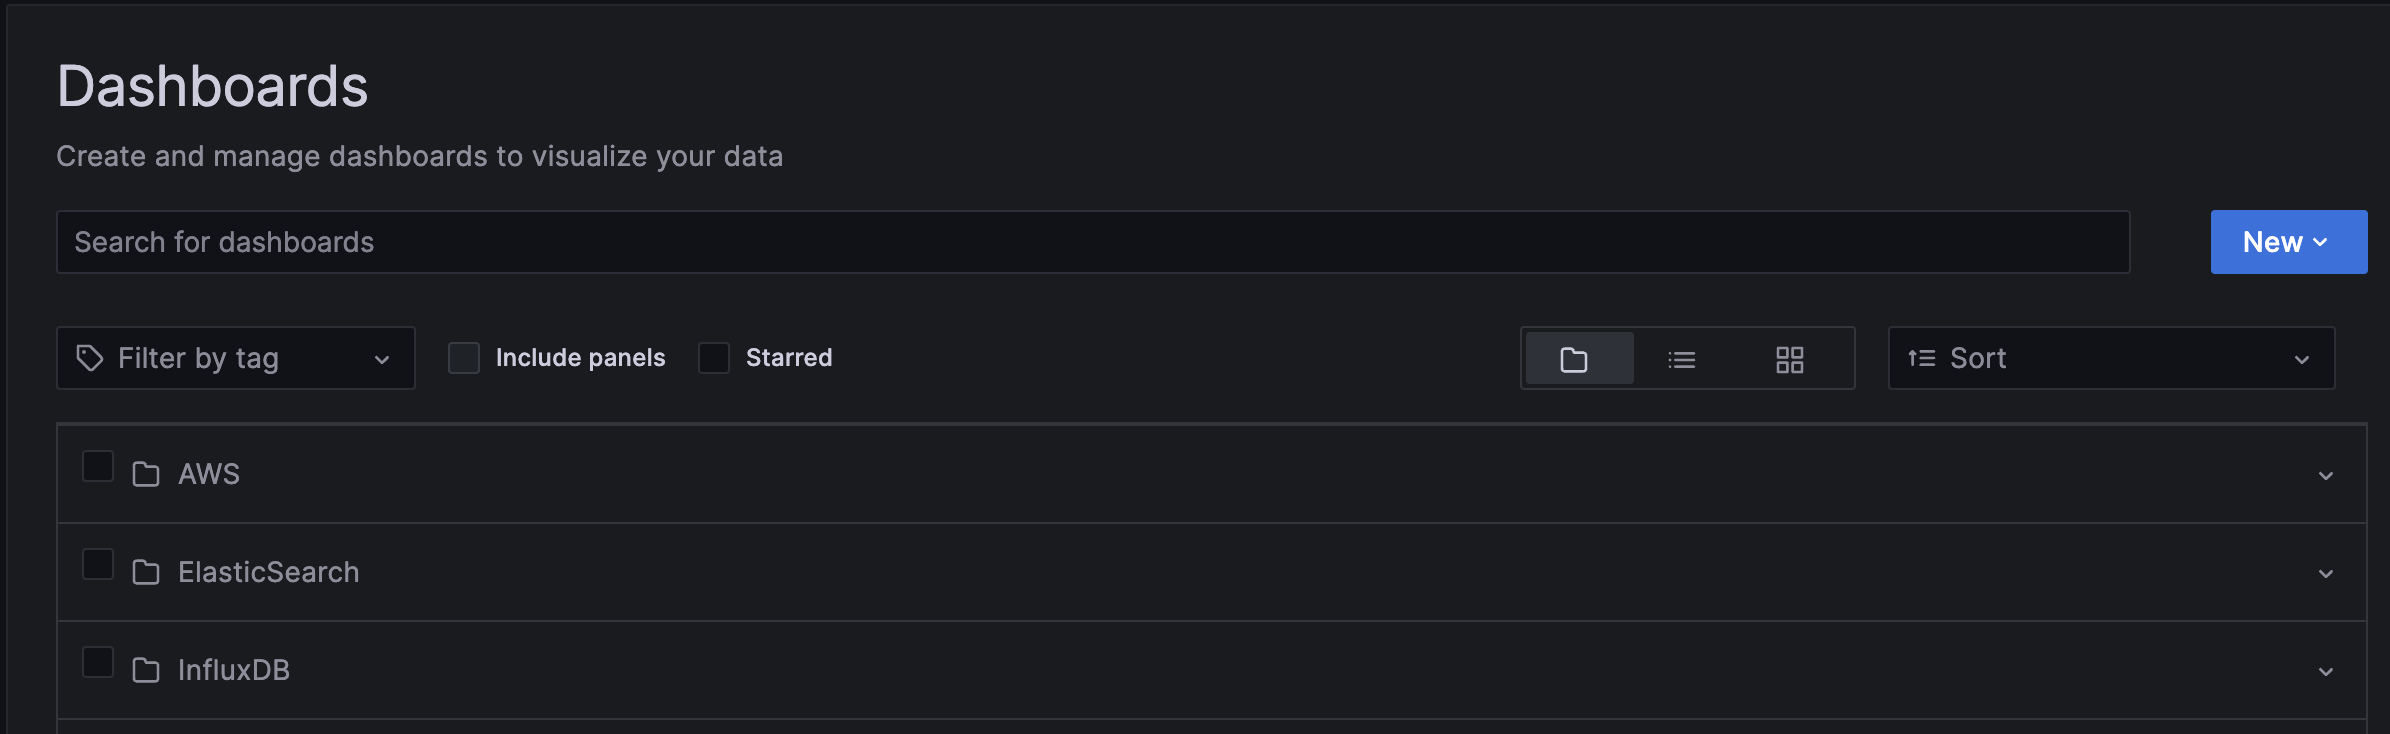Image resolution: width=2390 pixels, height=734 pixels.
Task: Click the sort order icon in Sort control
Action: [1920, 357]
